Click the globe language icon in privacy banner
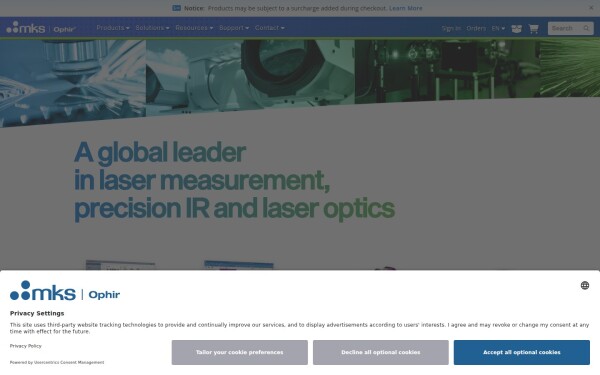Image resolution: width=600 pixels, height=375 pixels. pyautogui.click(x=585, y=285)
